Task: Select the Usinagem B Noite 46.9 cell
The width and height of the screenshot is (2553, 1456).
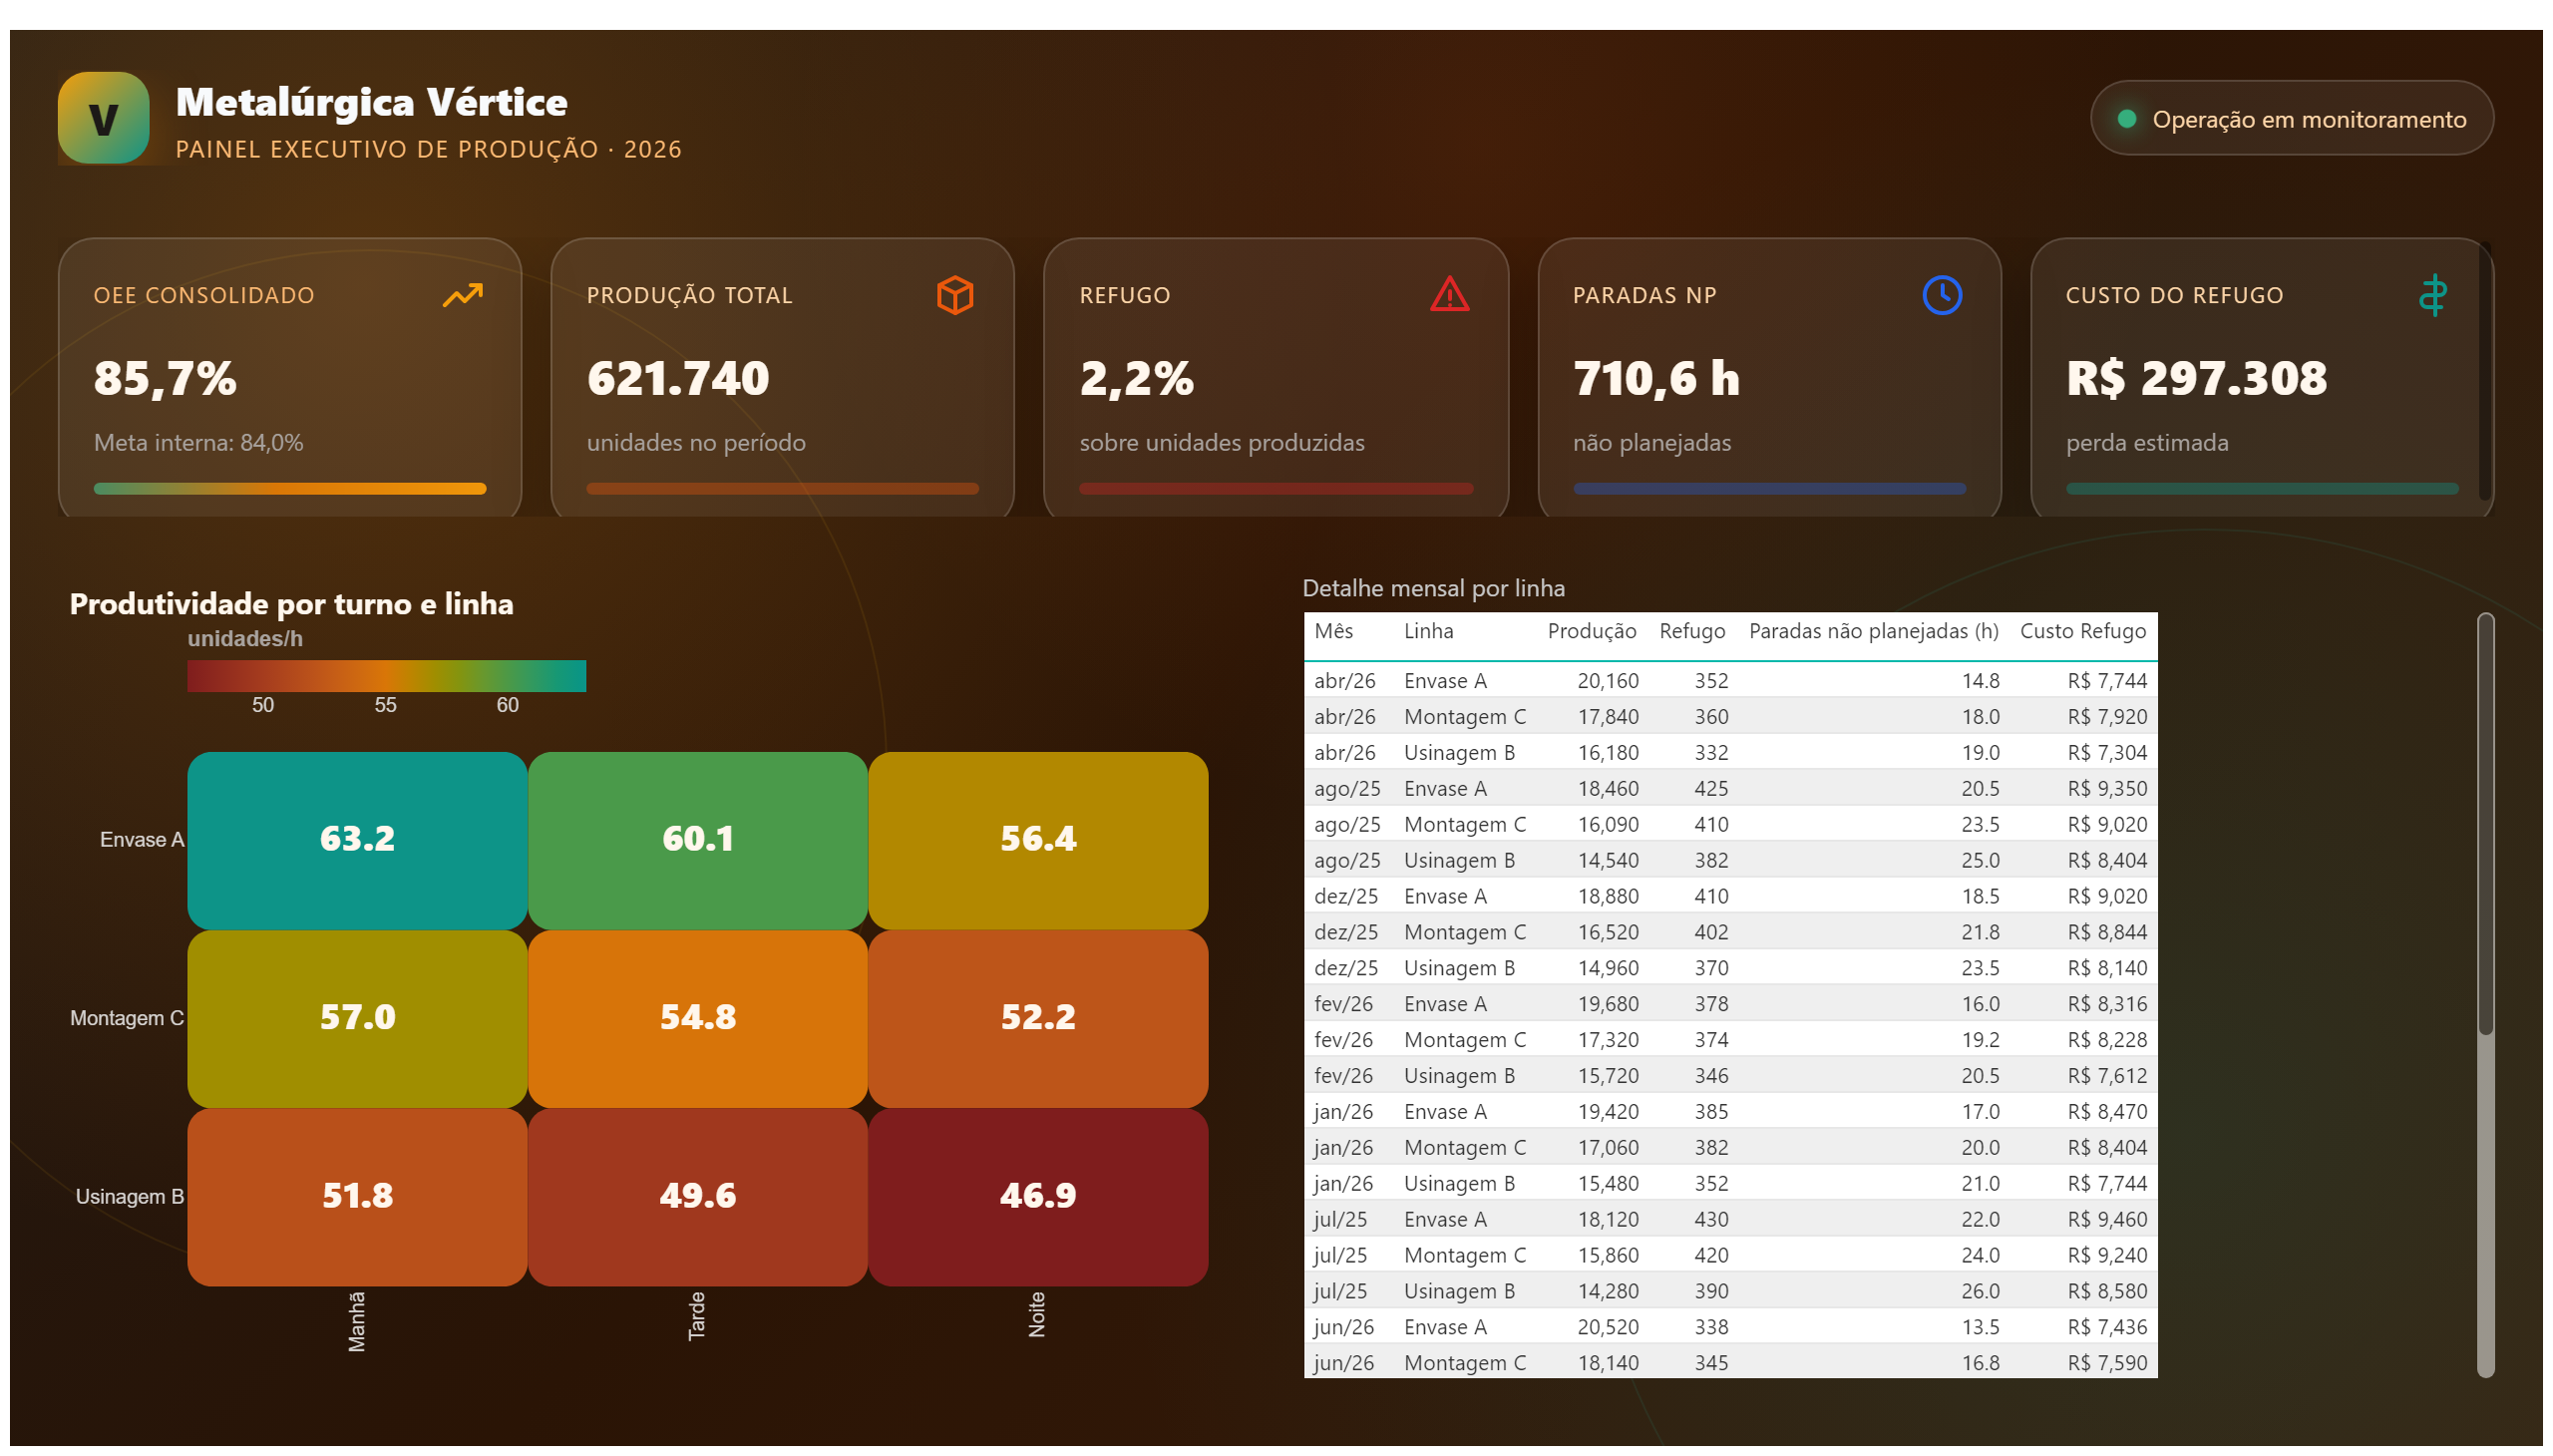Action: 1038,1197
